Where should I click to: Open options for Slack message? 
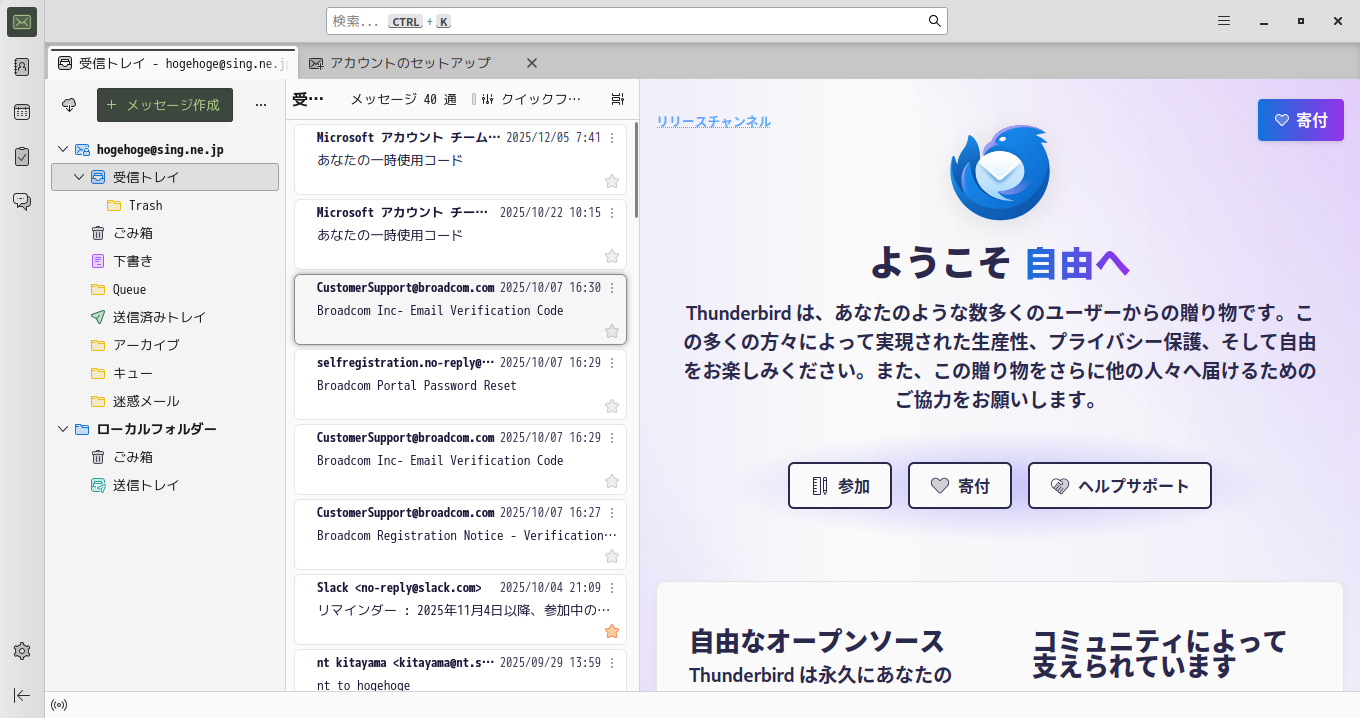tap(612, 588)
